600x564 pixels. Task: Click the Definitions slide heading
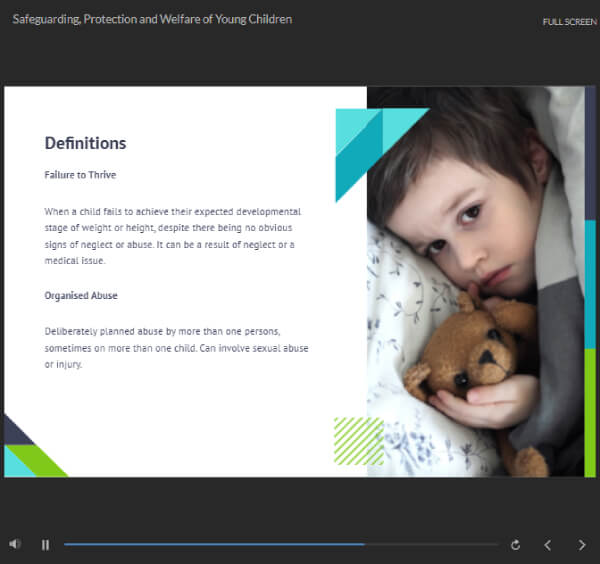85,143
